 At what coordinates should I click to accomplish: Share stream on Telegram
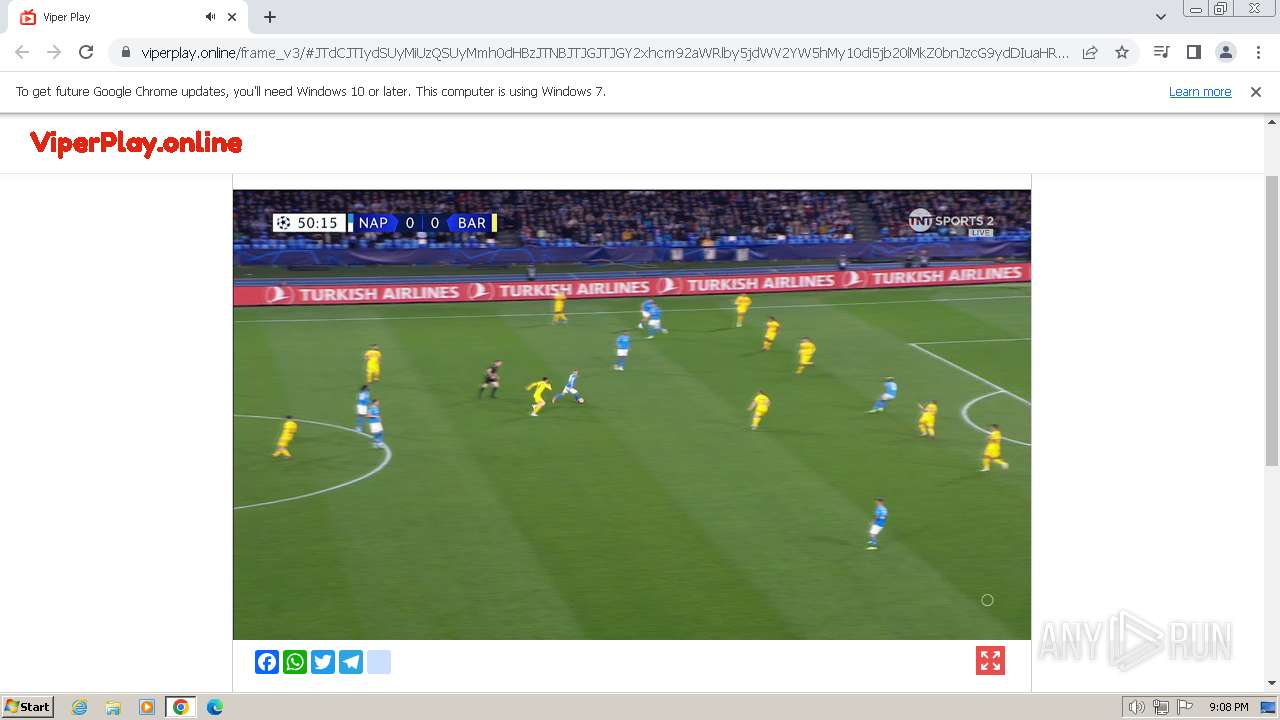(x=351, y=662)
